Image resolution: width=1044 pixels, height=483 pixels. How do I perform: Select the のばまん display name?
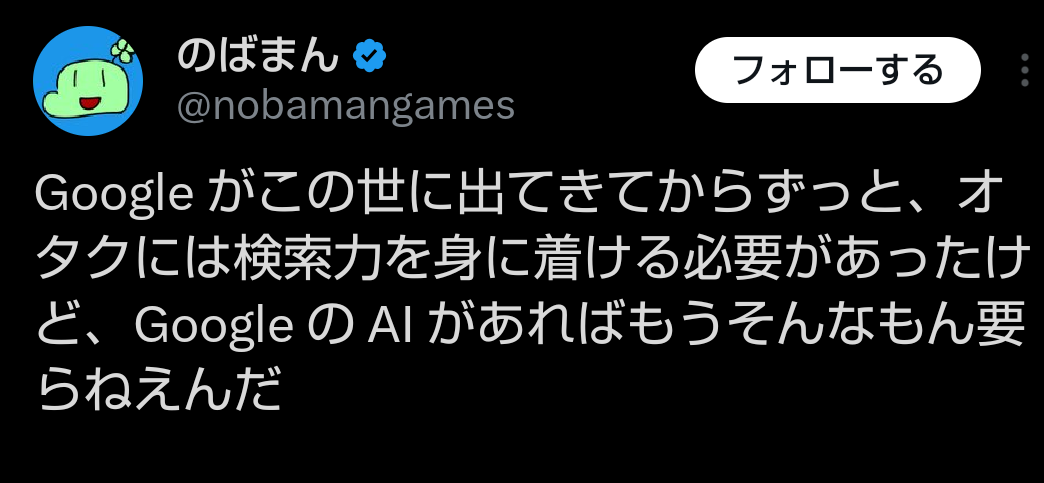(x=259, y=55)
